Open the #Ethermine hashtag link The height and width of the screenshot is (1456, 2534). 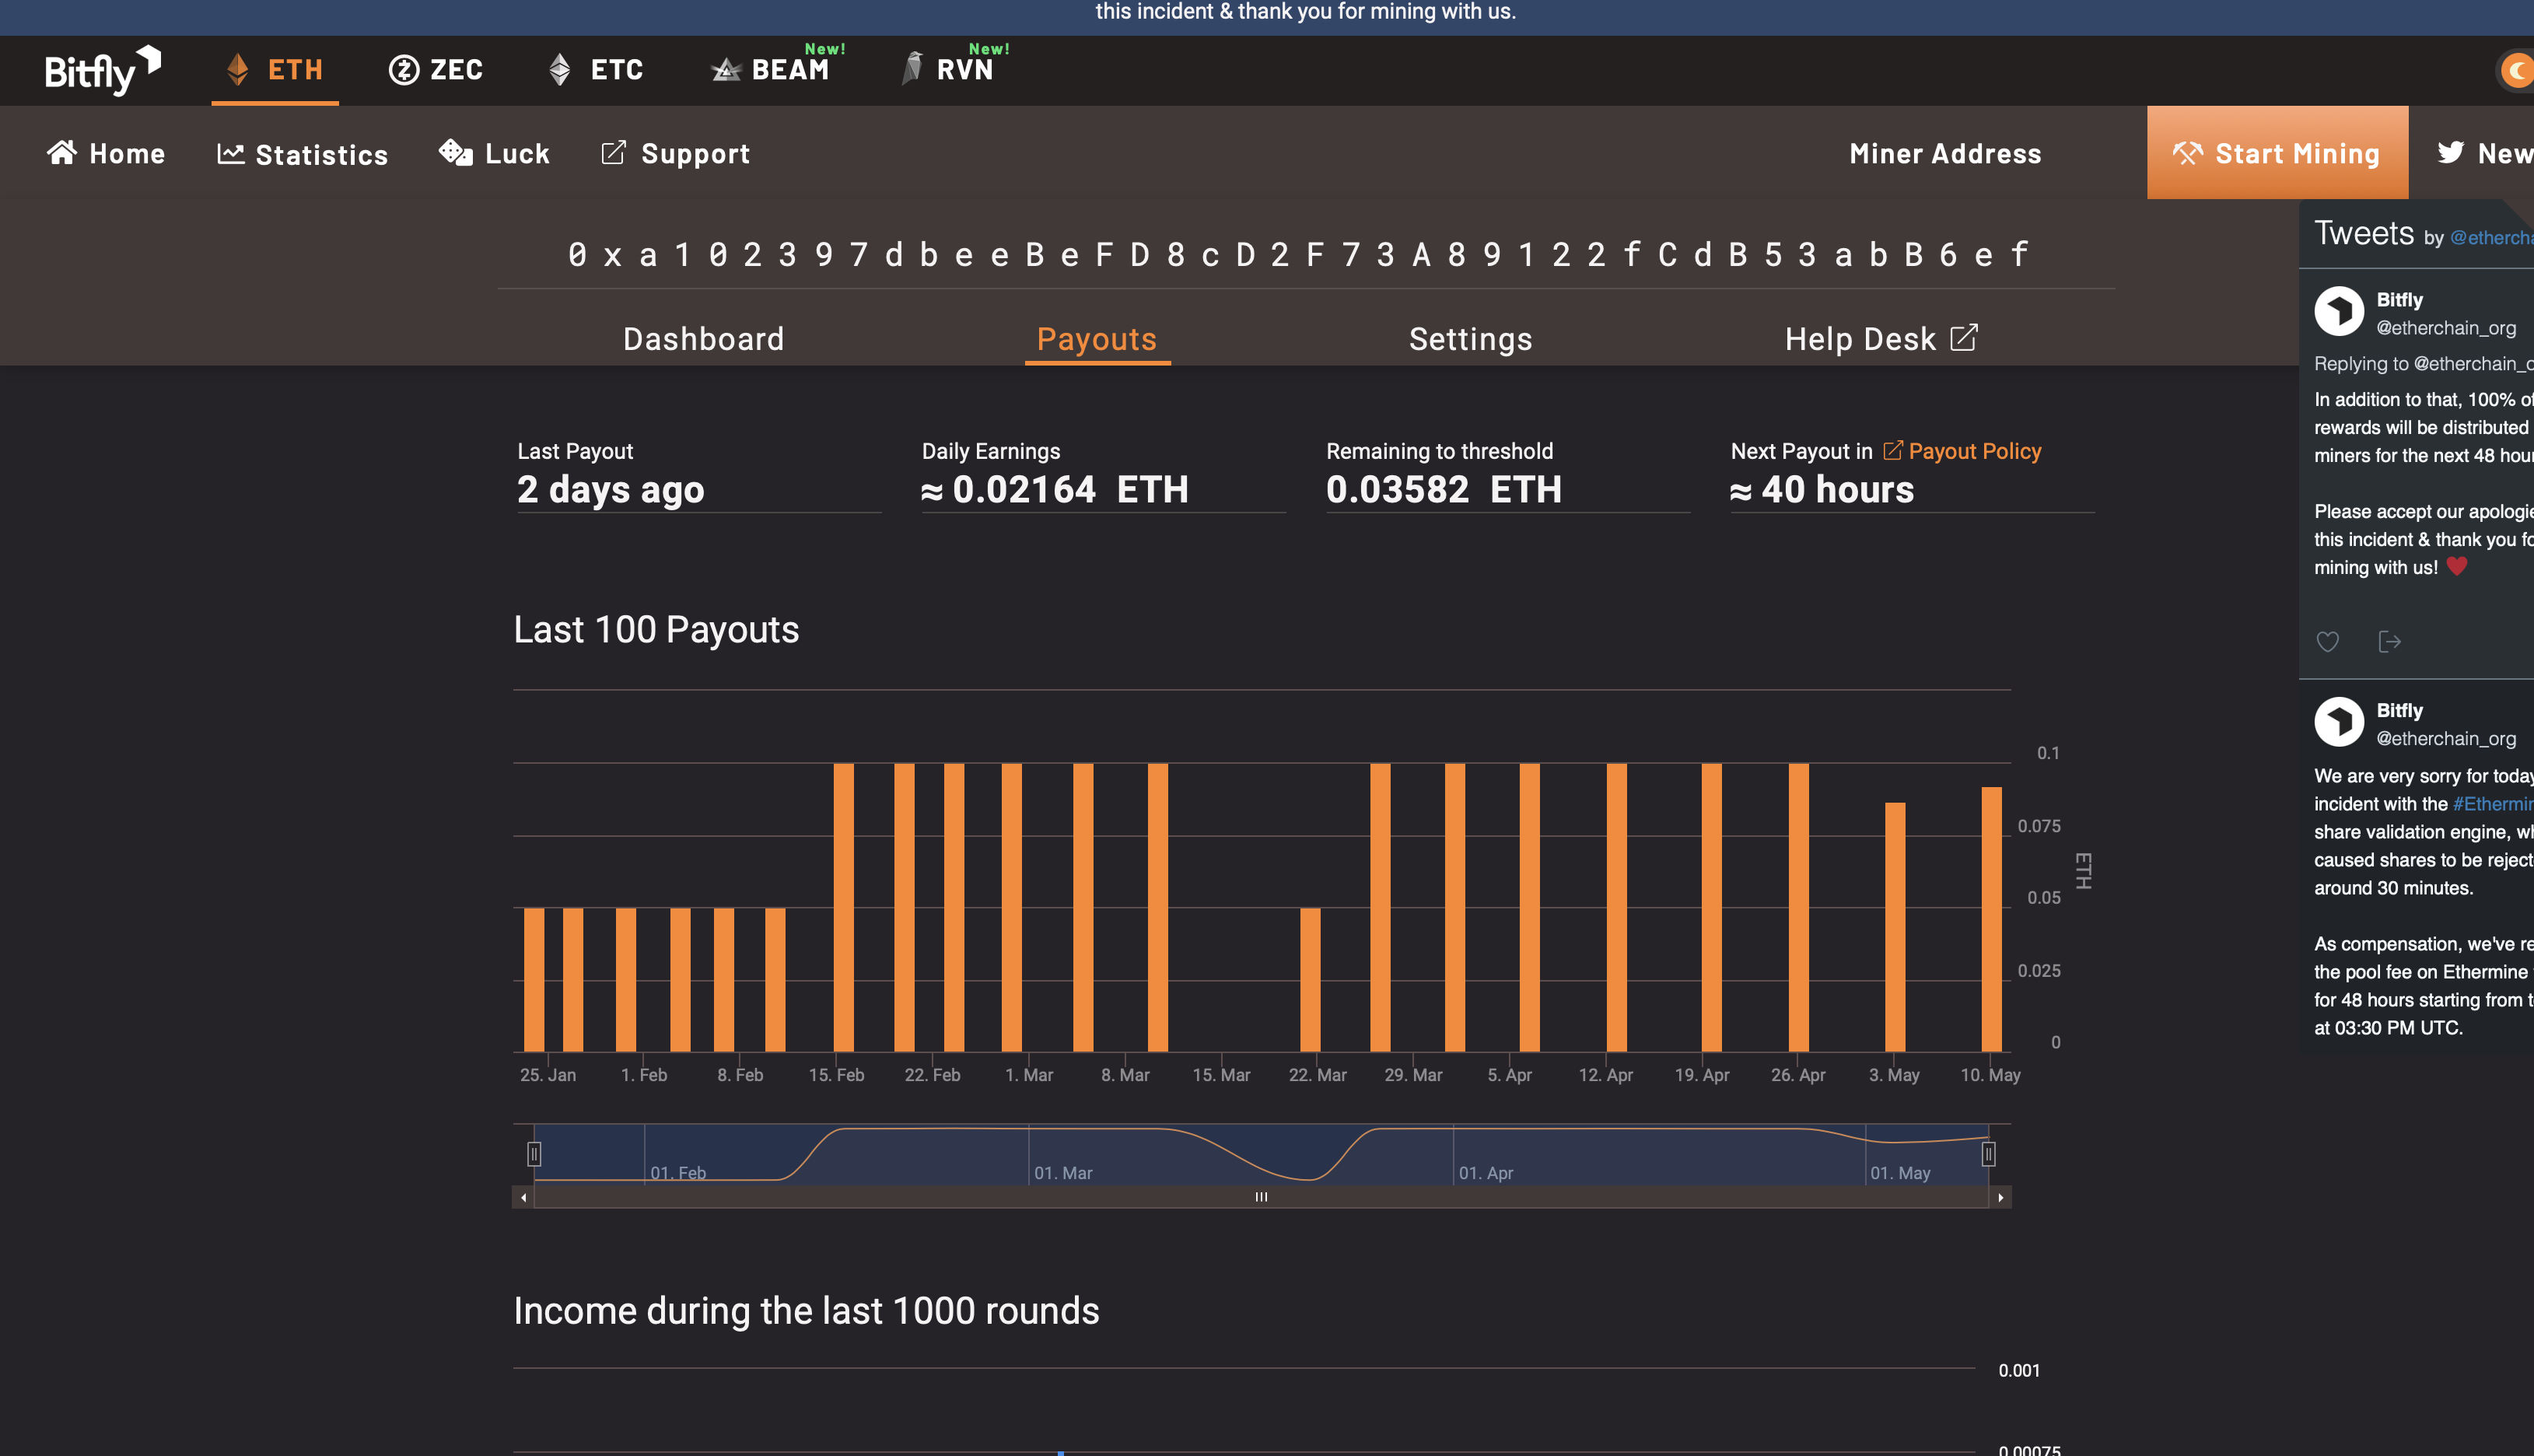click(x=2493, y=804)
